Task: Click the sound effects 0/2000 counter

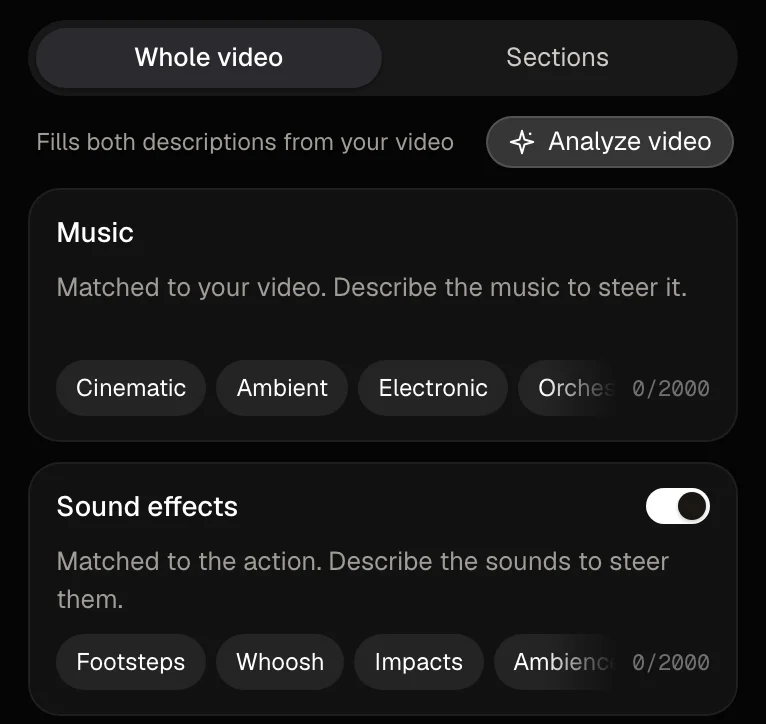Action: coord(671,663)
